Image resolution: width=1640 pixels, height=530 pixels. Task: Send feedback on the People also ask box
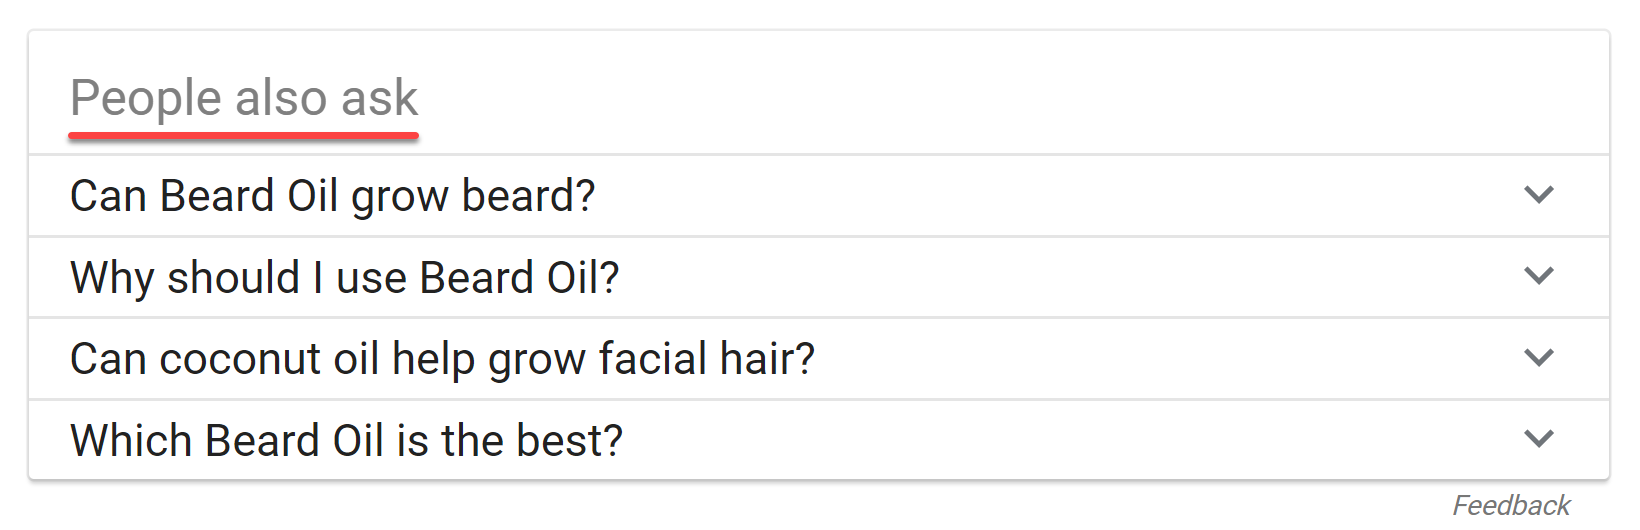pos(1510,506)
